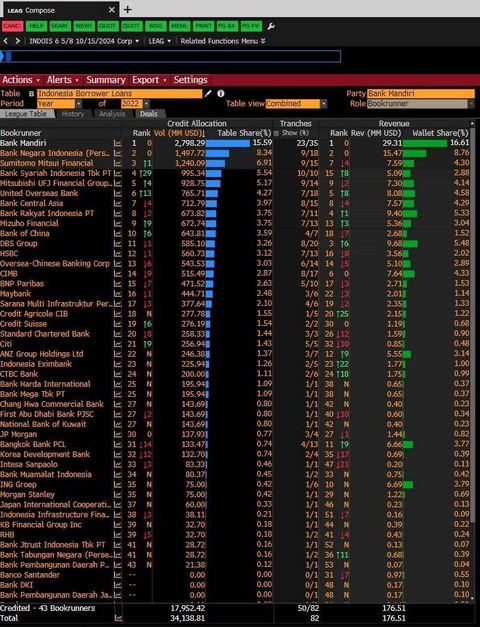Open chart icon for Credit Suisse row
480x627 pixels.
[x=118, y=324]
